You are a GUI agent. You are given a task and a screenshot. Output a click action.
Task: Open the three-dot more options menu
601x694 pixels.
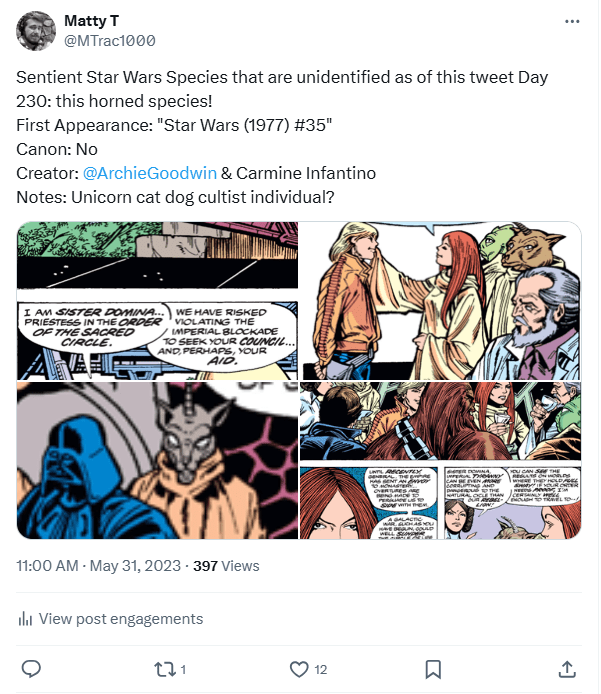[571, 21]
